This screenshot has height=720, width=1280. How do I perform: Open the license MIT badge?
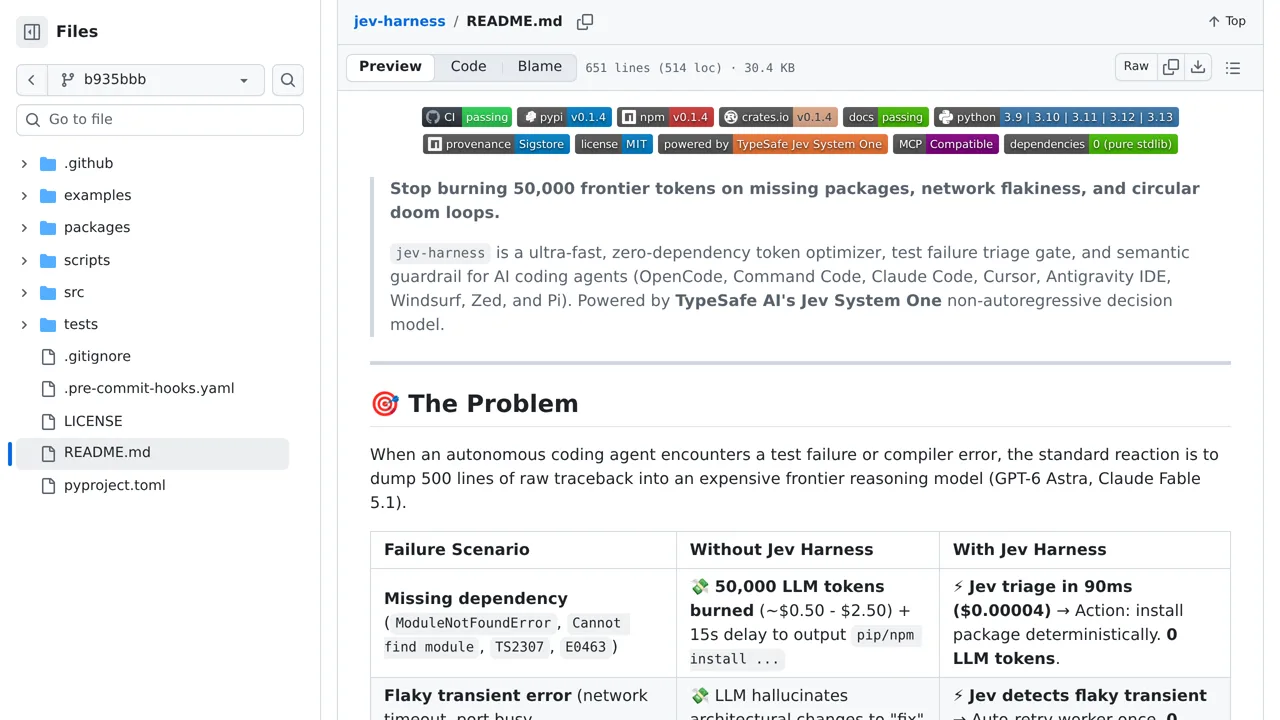coord(614,144)
